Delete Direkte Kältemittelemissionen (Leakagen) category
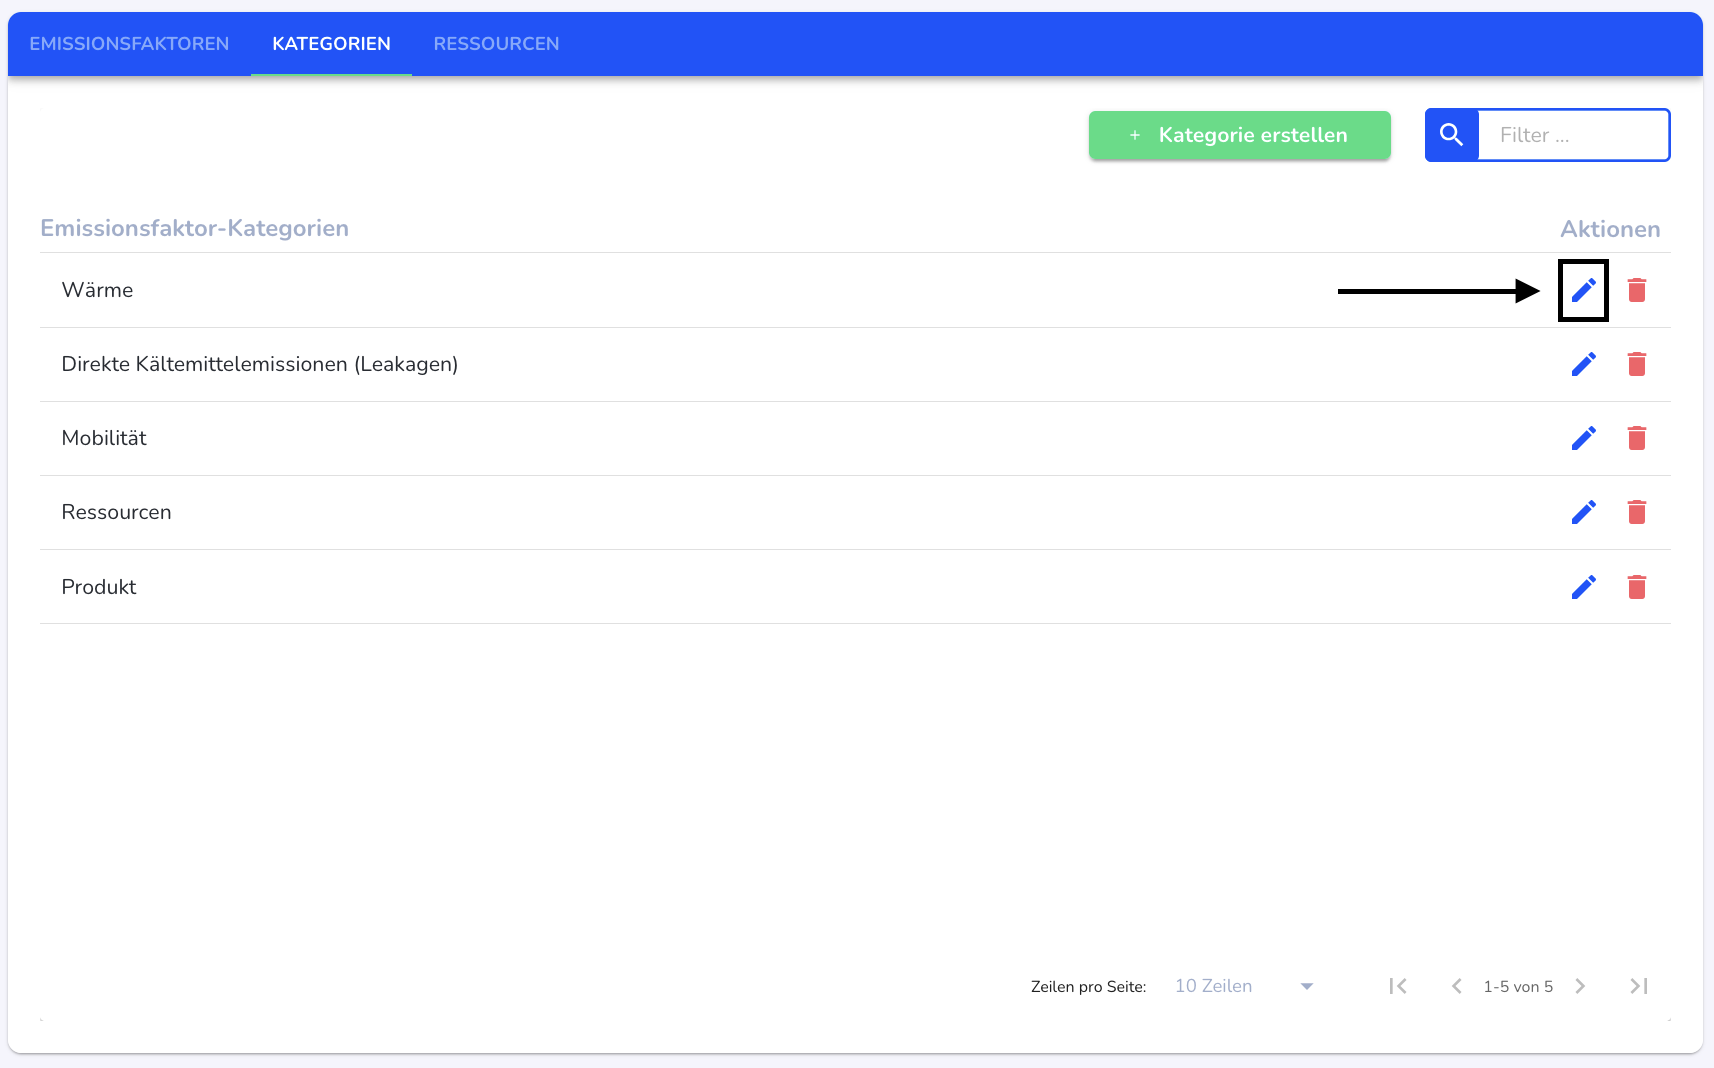 pyautogui.click(x=1636, y=364)
